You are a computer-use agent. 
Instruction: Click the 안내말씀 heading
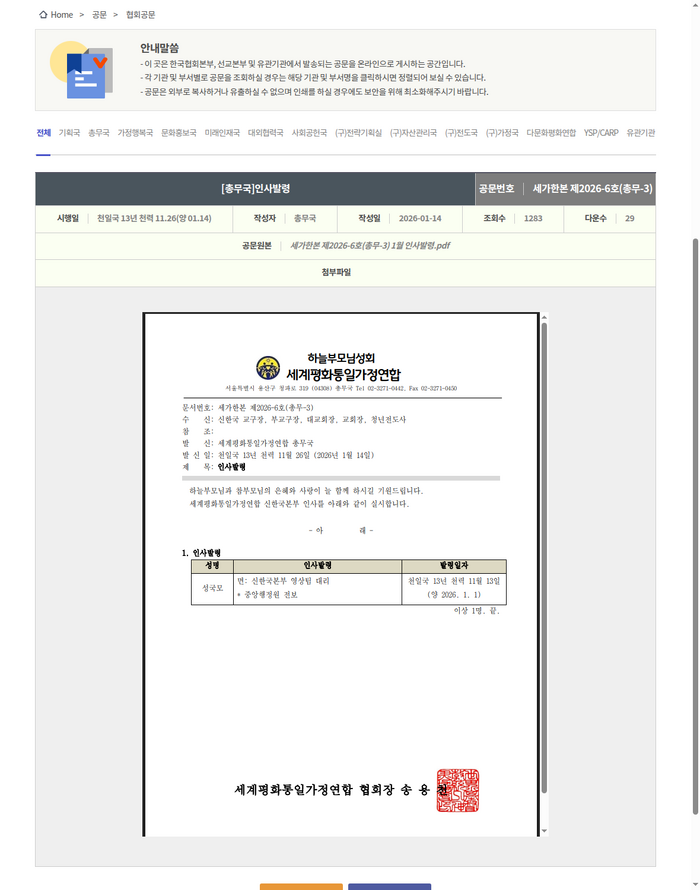coord(160,48)
